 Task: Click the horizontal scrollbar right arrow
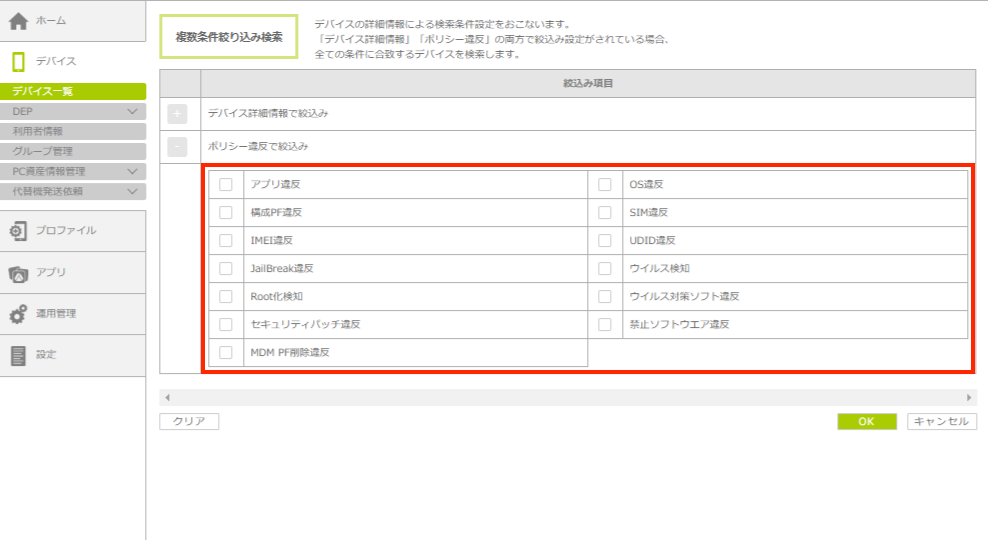[969, 397]
